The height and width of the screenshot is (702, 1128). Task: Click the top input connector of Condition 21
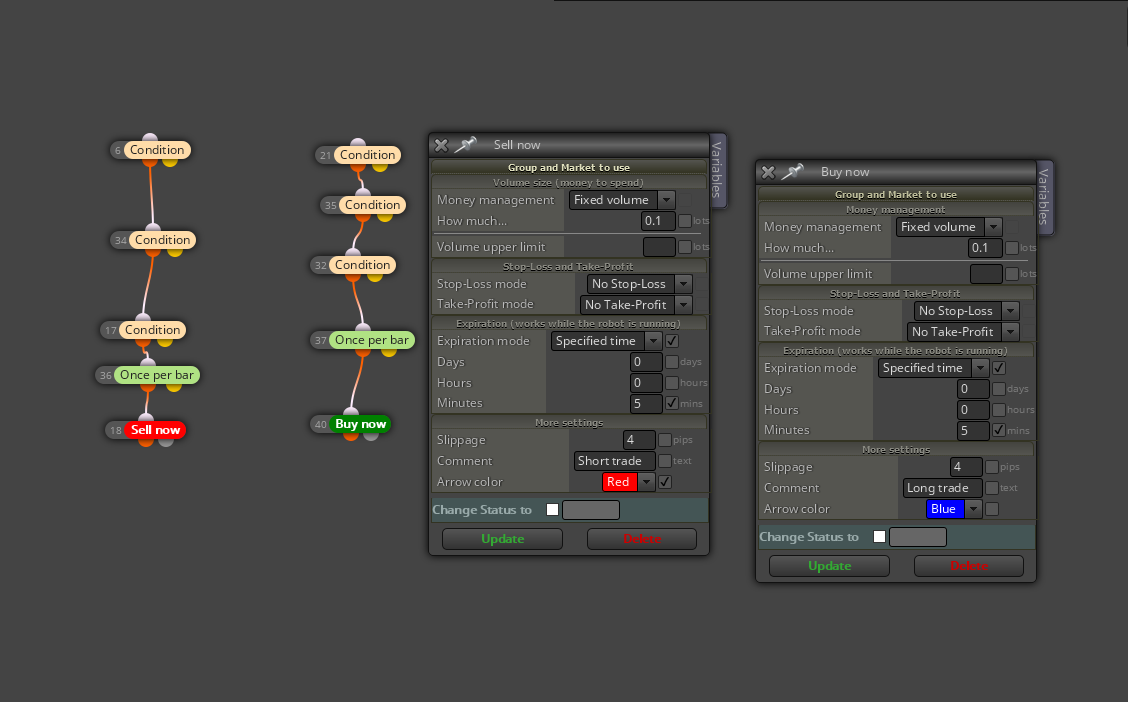point(358,143)
